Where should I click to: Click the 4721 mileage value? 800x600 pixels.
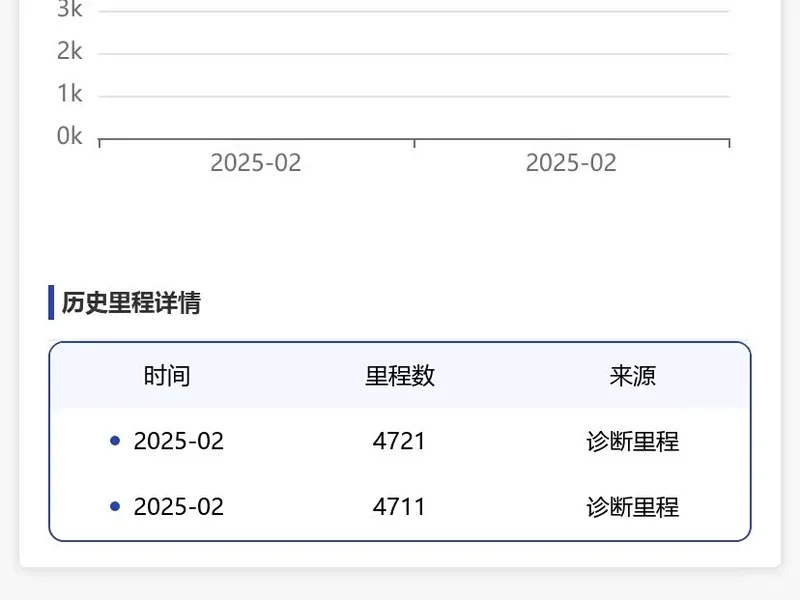tap(399, 441)
